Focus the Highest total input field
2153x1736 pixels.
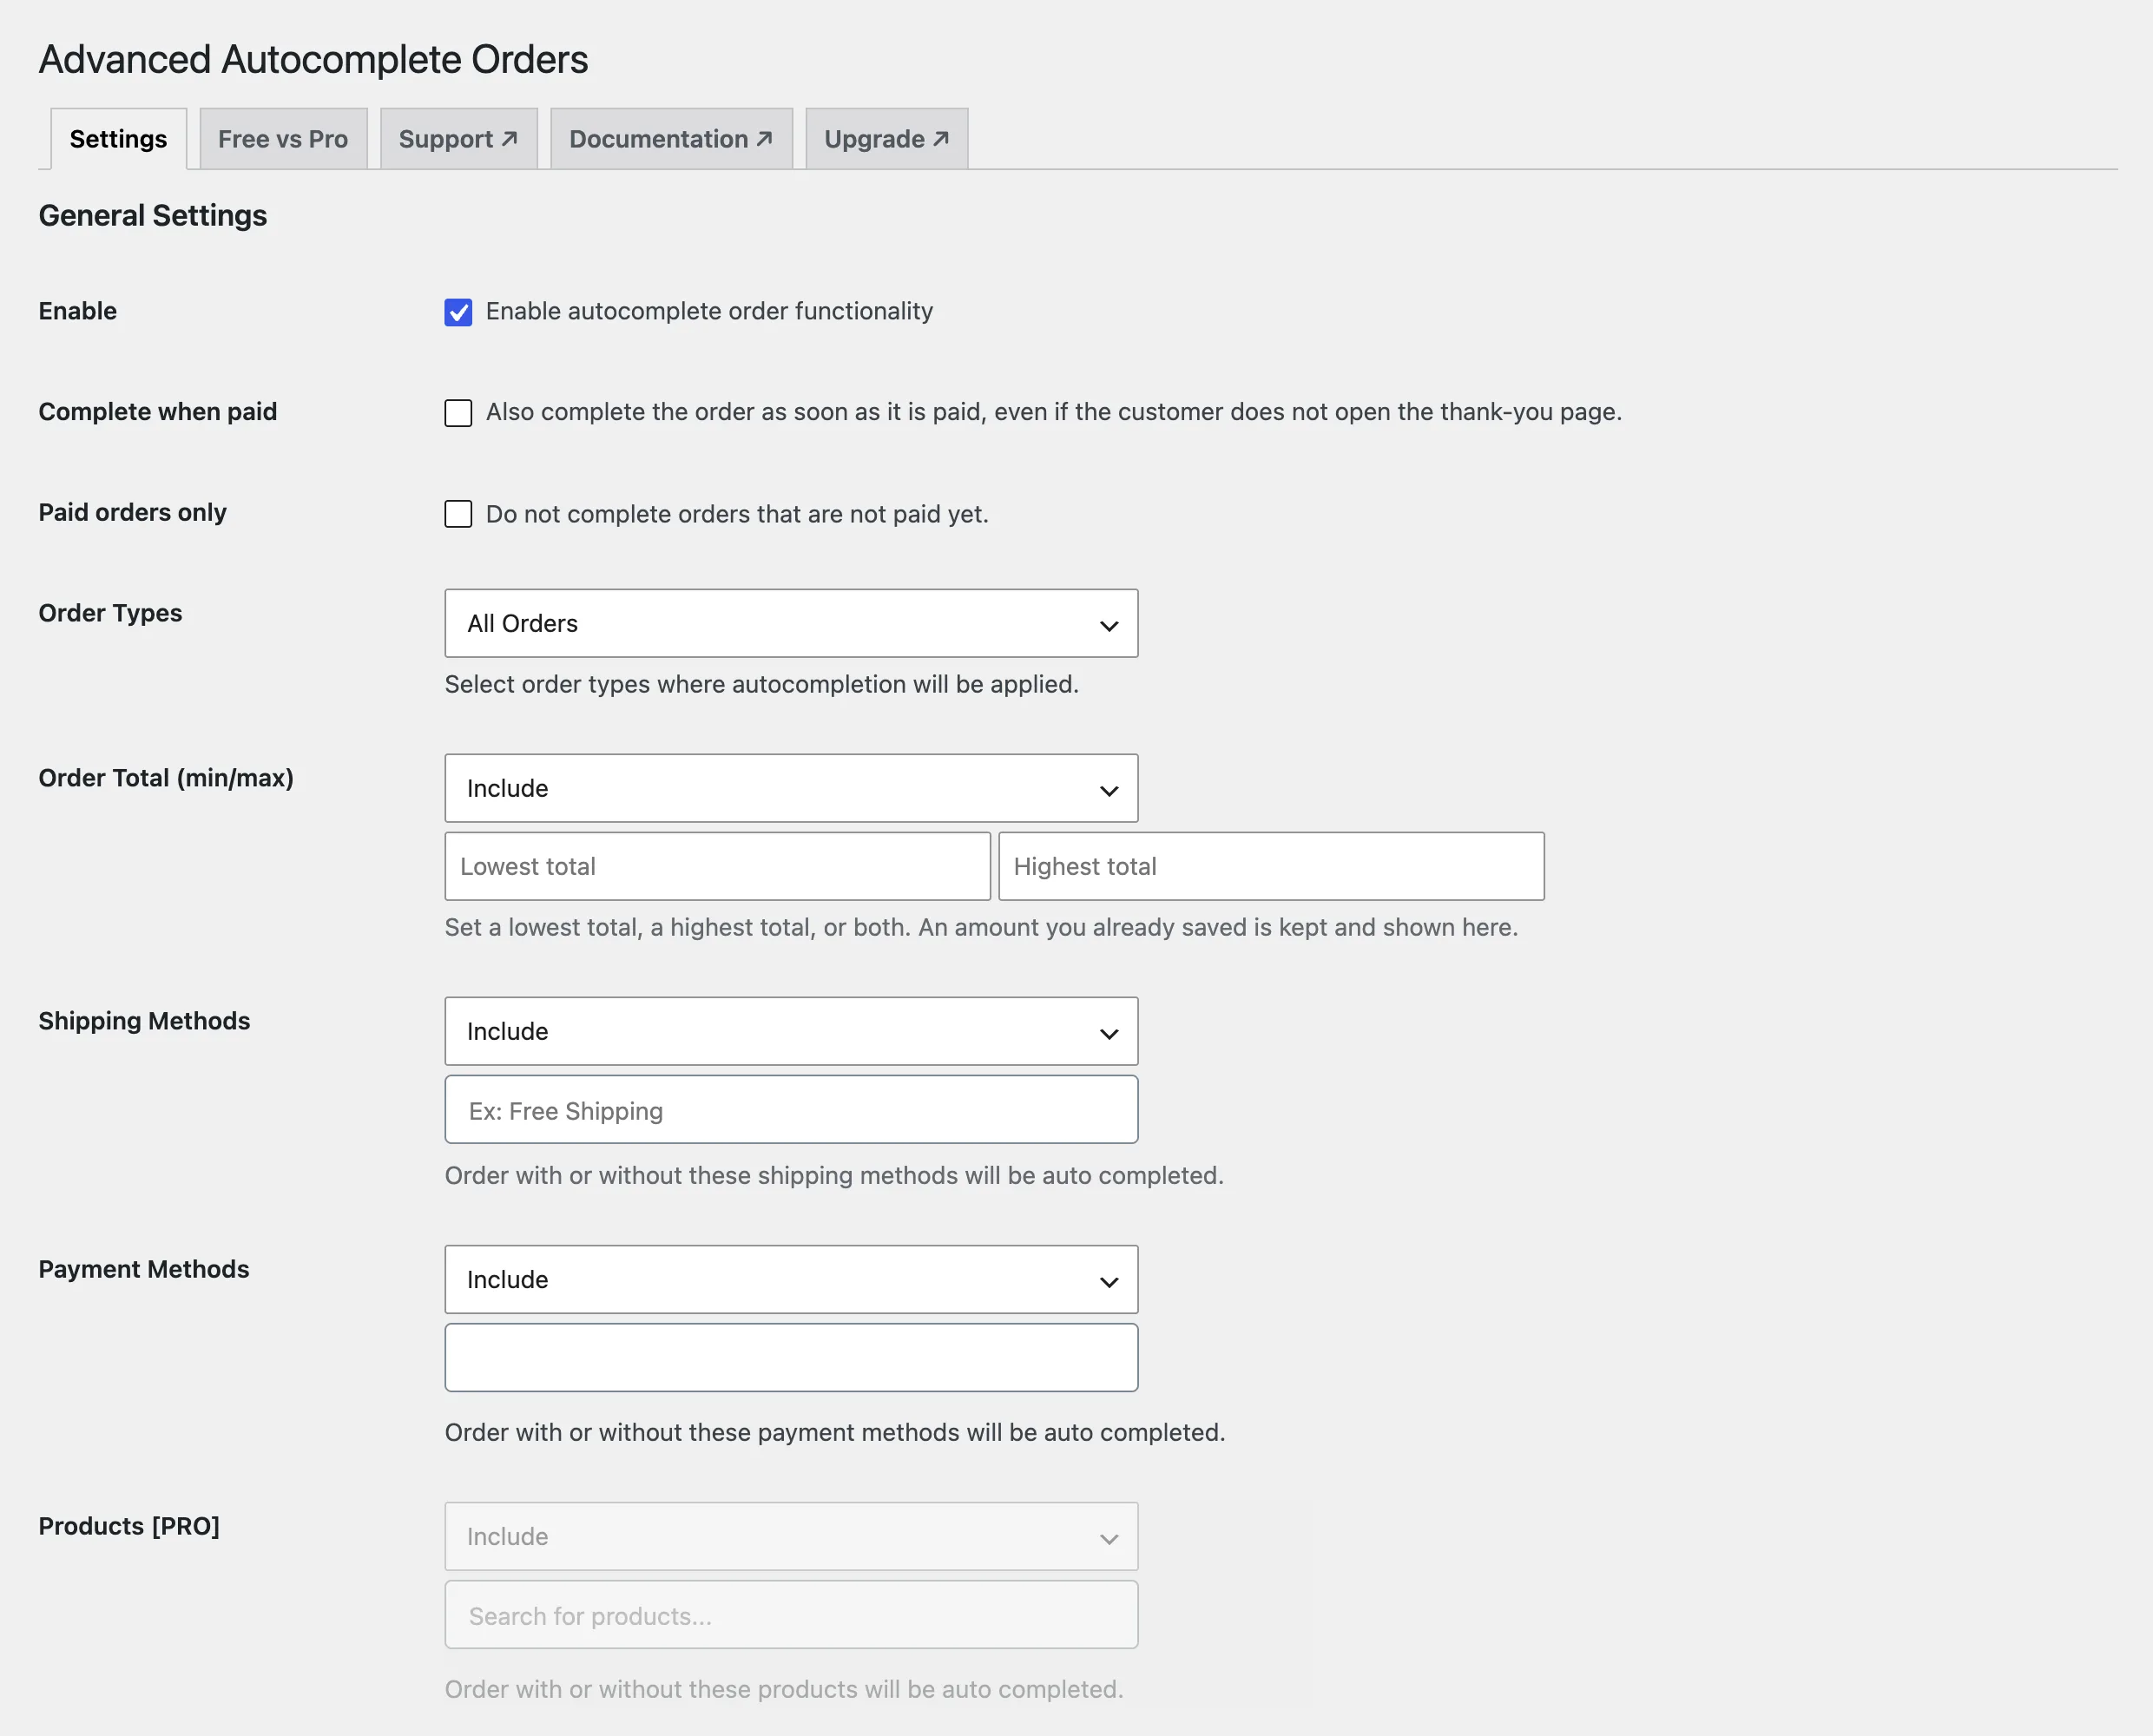pyautogui.click(x=1271, y=866)
